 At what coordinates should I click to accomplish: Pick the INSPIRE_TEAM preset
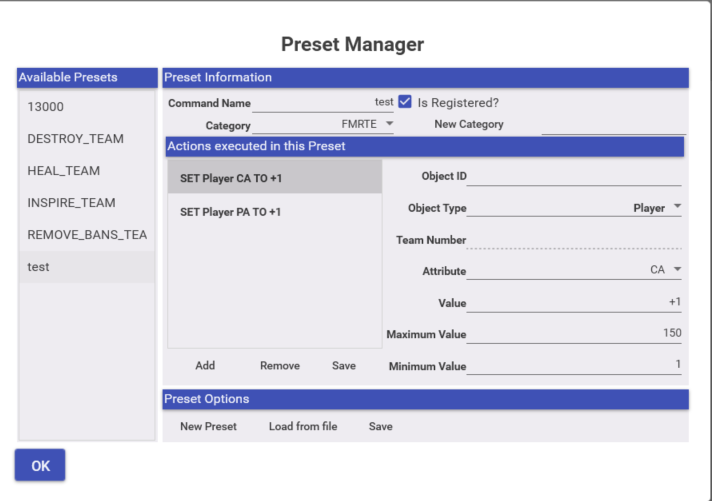tap(87, 203)
